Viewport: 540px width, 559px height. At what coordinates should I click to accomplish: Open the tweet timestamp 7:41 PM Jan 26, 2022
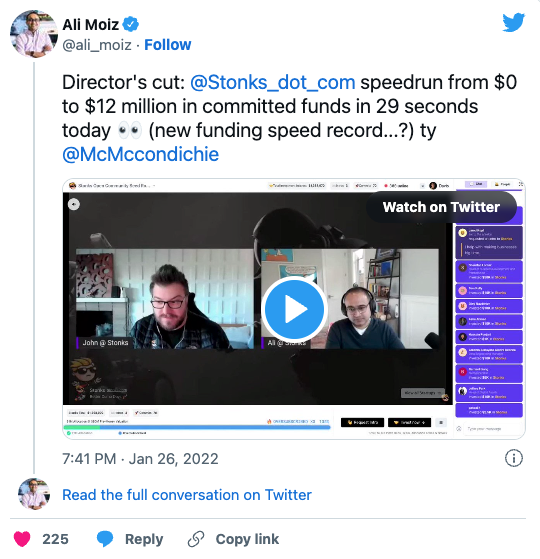pos(140,459)
